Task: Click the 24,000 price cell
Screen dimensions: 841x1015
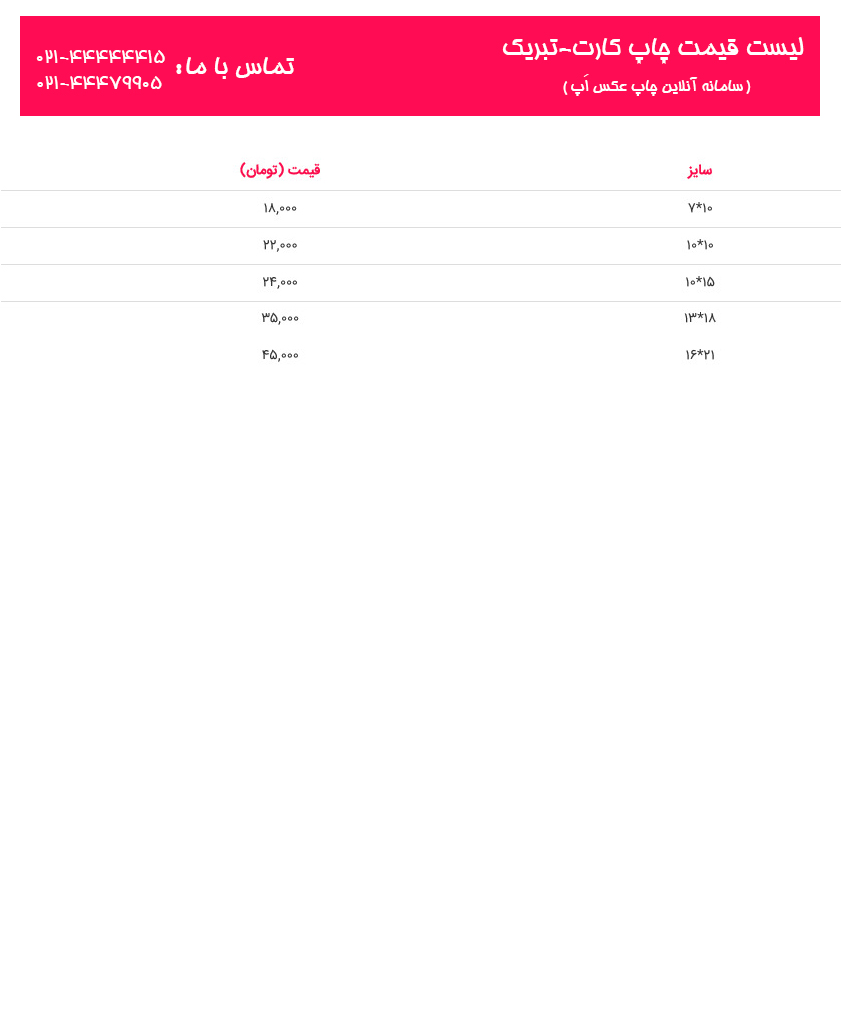Action: (280, 282)
